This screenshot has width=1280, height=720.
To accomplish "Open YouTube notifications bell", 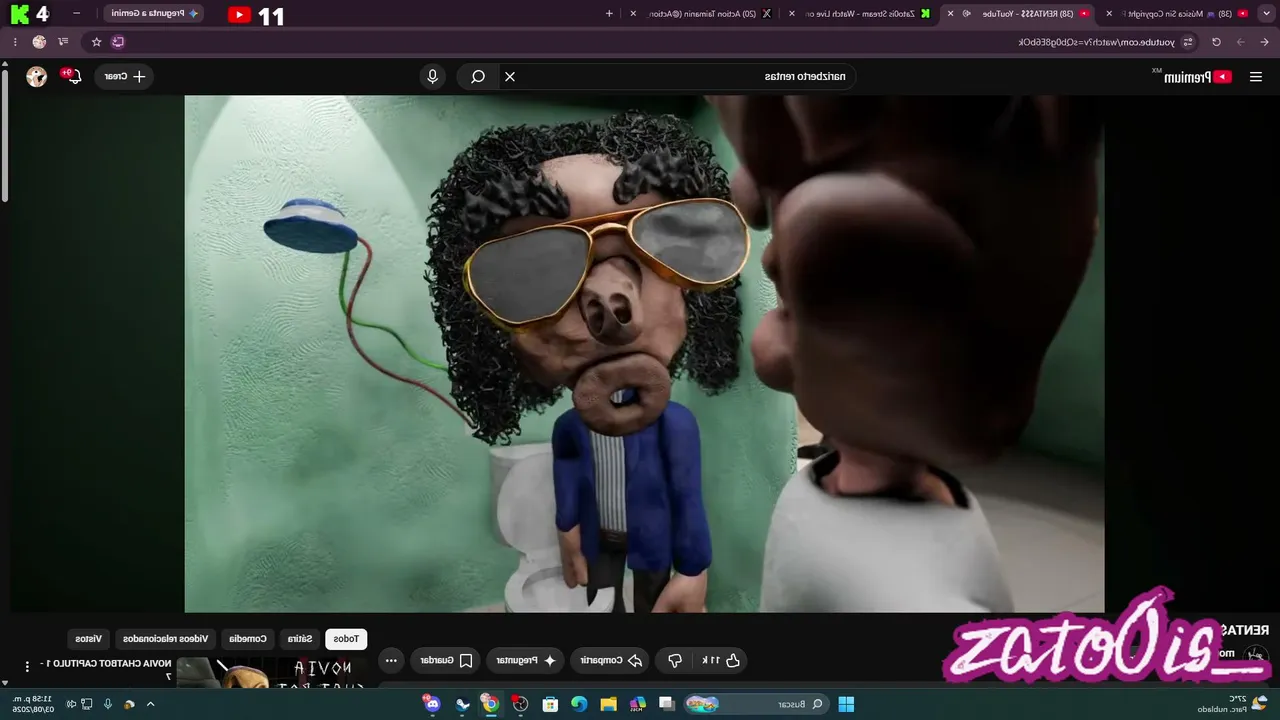I will tap(73, 77).
